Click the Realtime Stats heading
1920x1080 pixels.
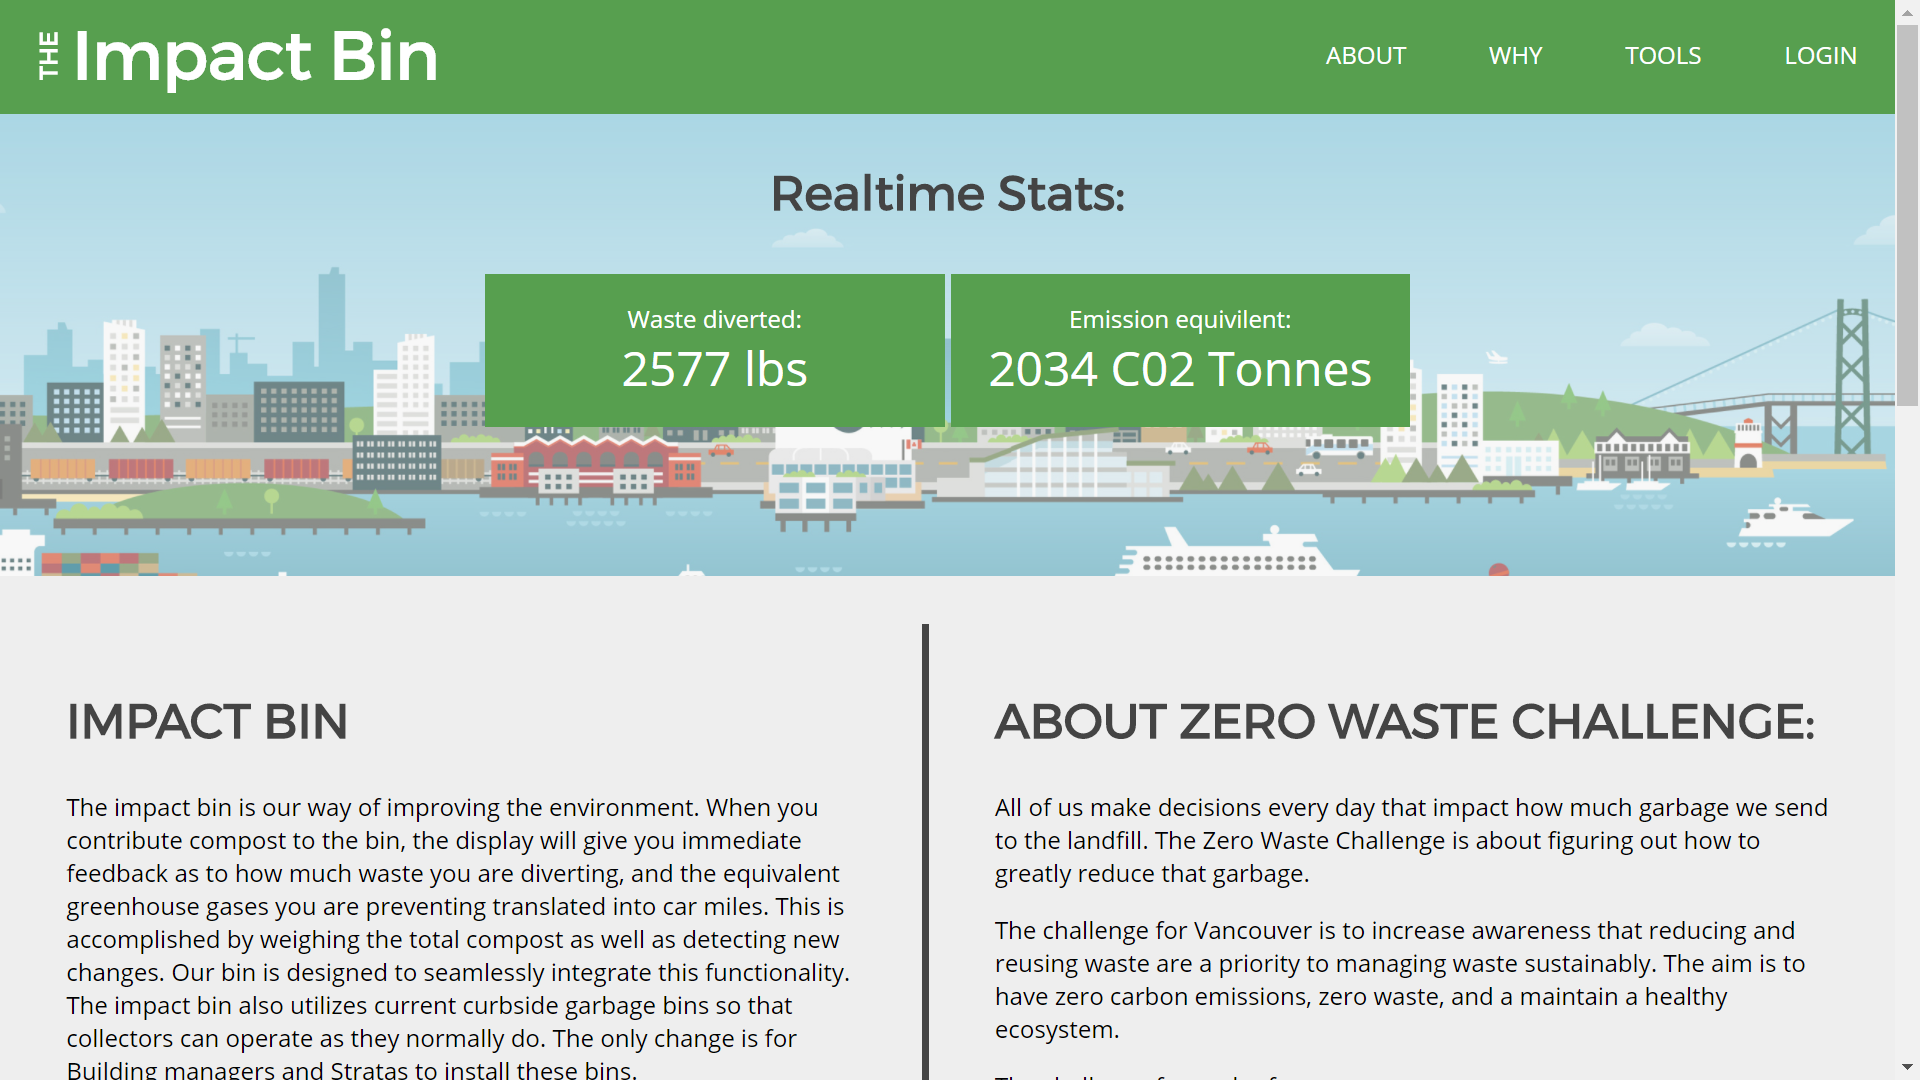pyautogui.click(x=947, y=194)
